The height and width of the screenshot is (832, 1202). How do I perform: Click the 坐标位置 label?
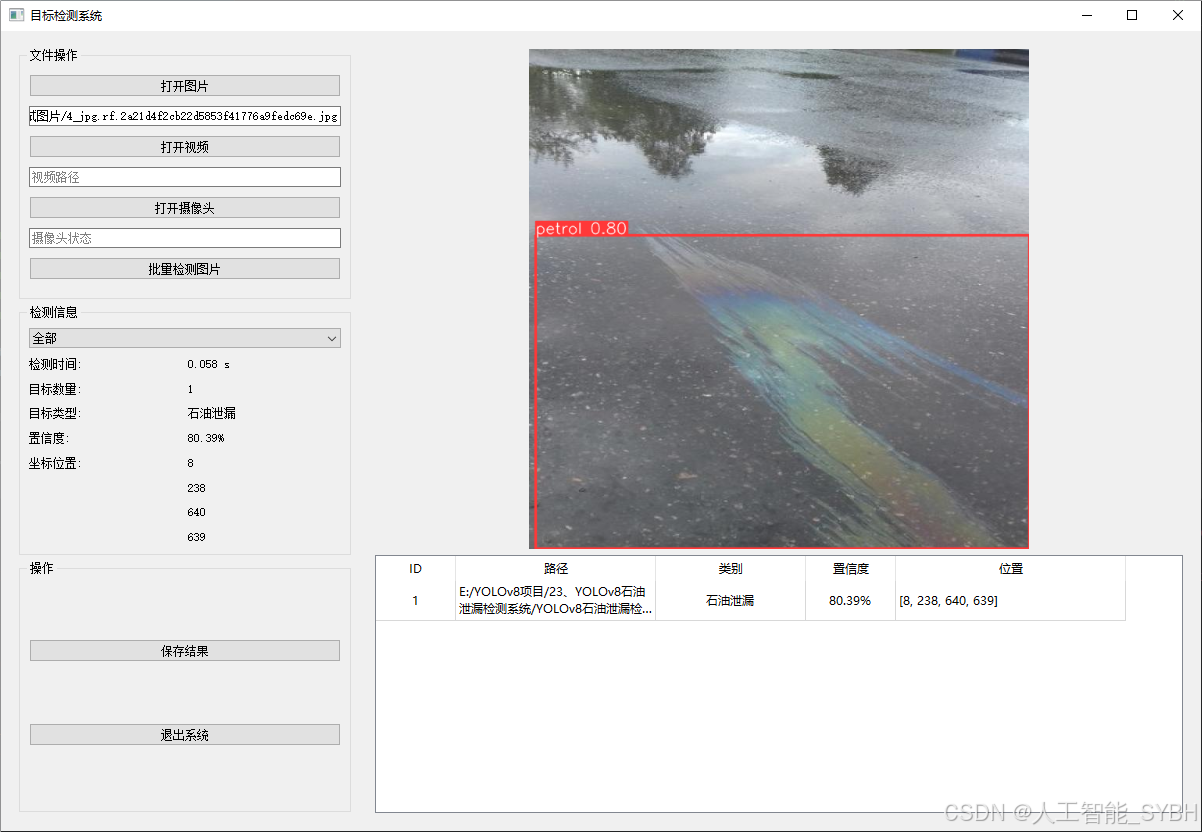[x=54, y=463]
